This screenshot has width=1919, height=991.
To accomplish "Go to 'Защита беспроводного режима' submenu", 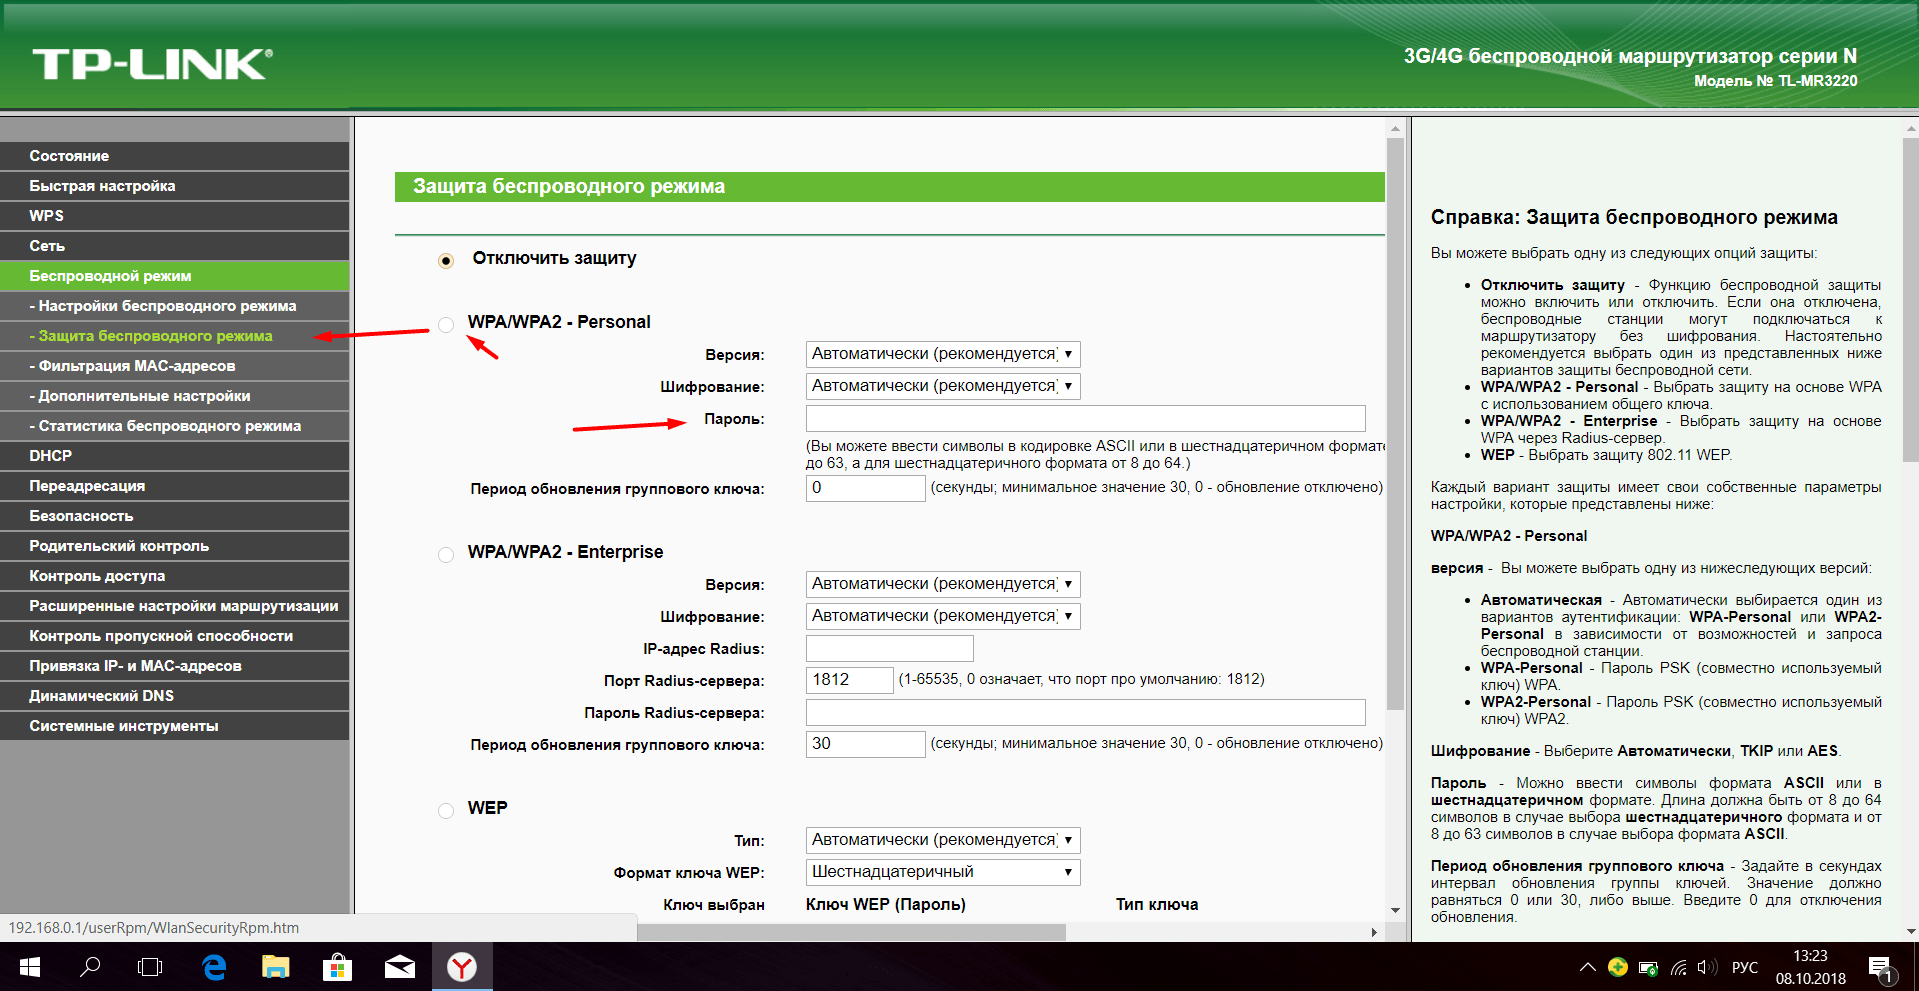I will click(175, 336).
